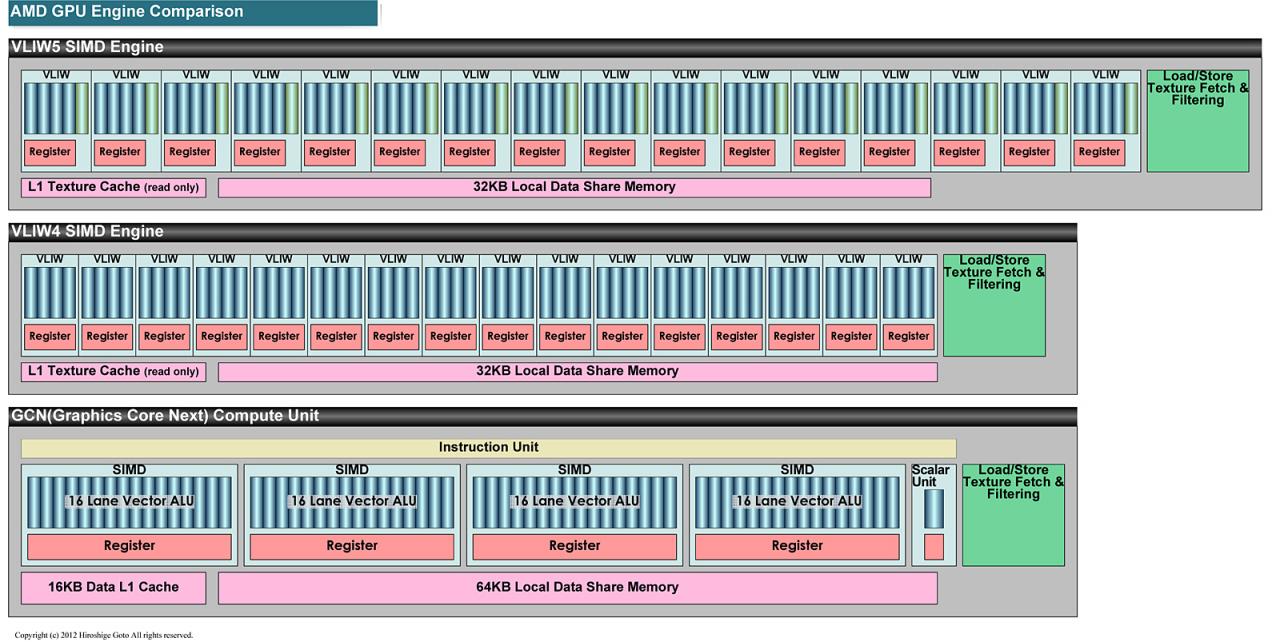Click Load/Store Texture Fetch block in VLIW5 engine

coord(1197,121)
